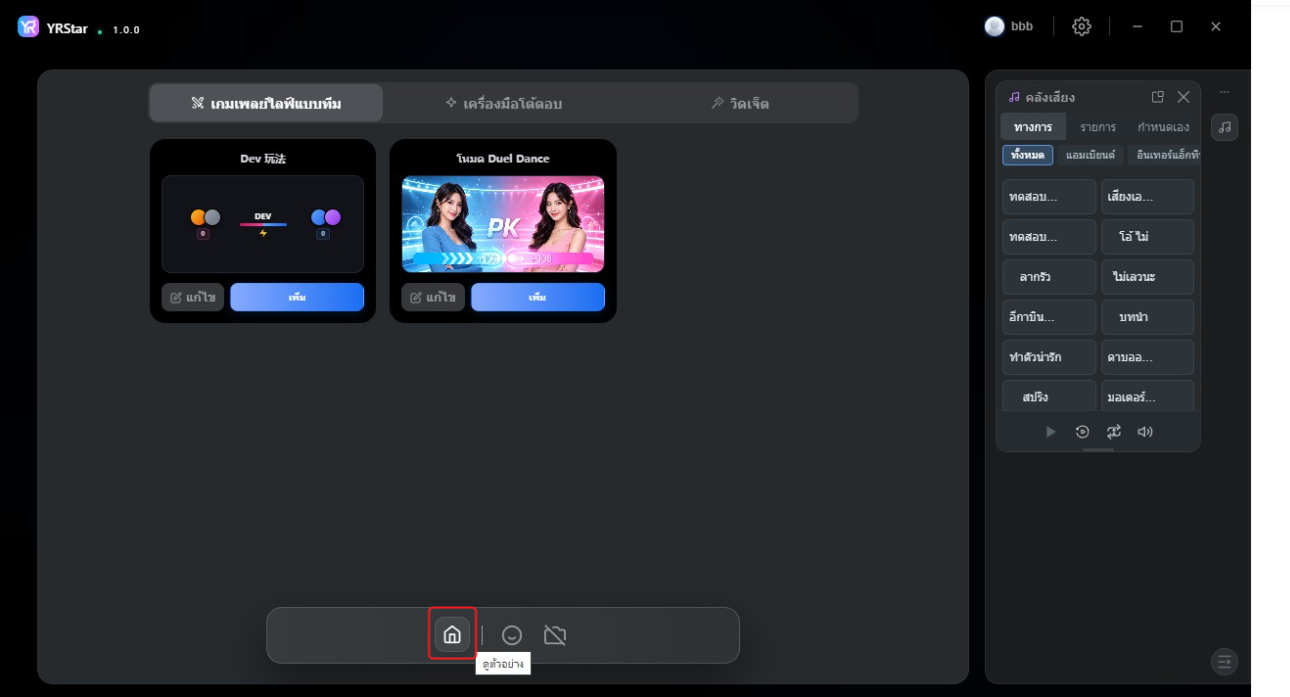Screen dimensions: 1290x697
Task: Click the bbb username text
Action: pos(1022,27)
